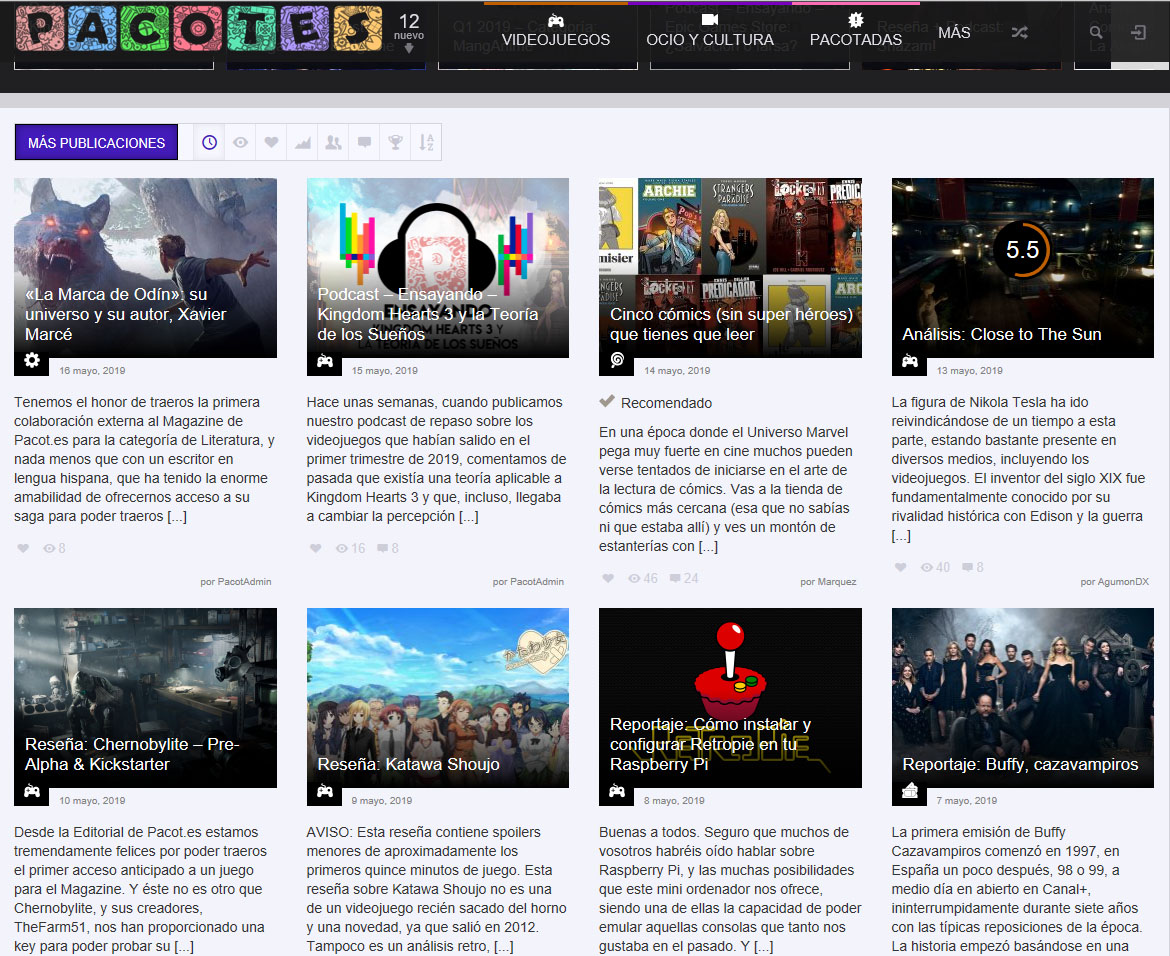1170x956 pixels.
Task: Visit author profile link por Marquez
Action: tap(828, 581)
